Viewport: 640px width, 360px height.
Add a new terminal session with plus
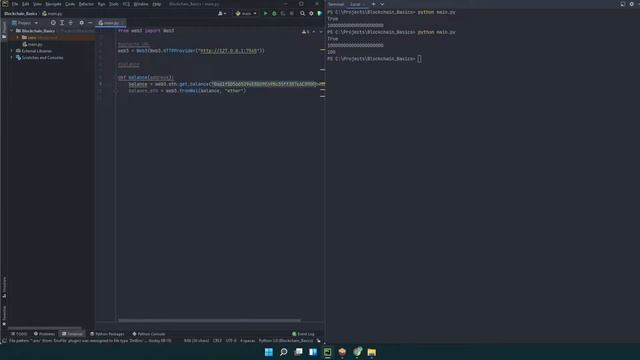point(373,4)
